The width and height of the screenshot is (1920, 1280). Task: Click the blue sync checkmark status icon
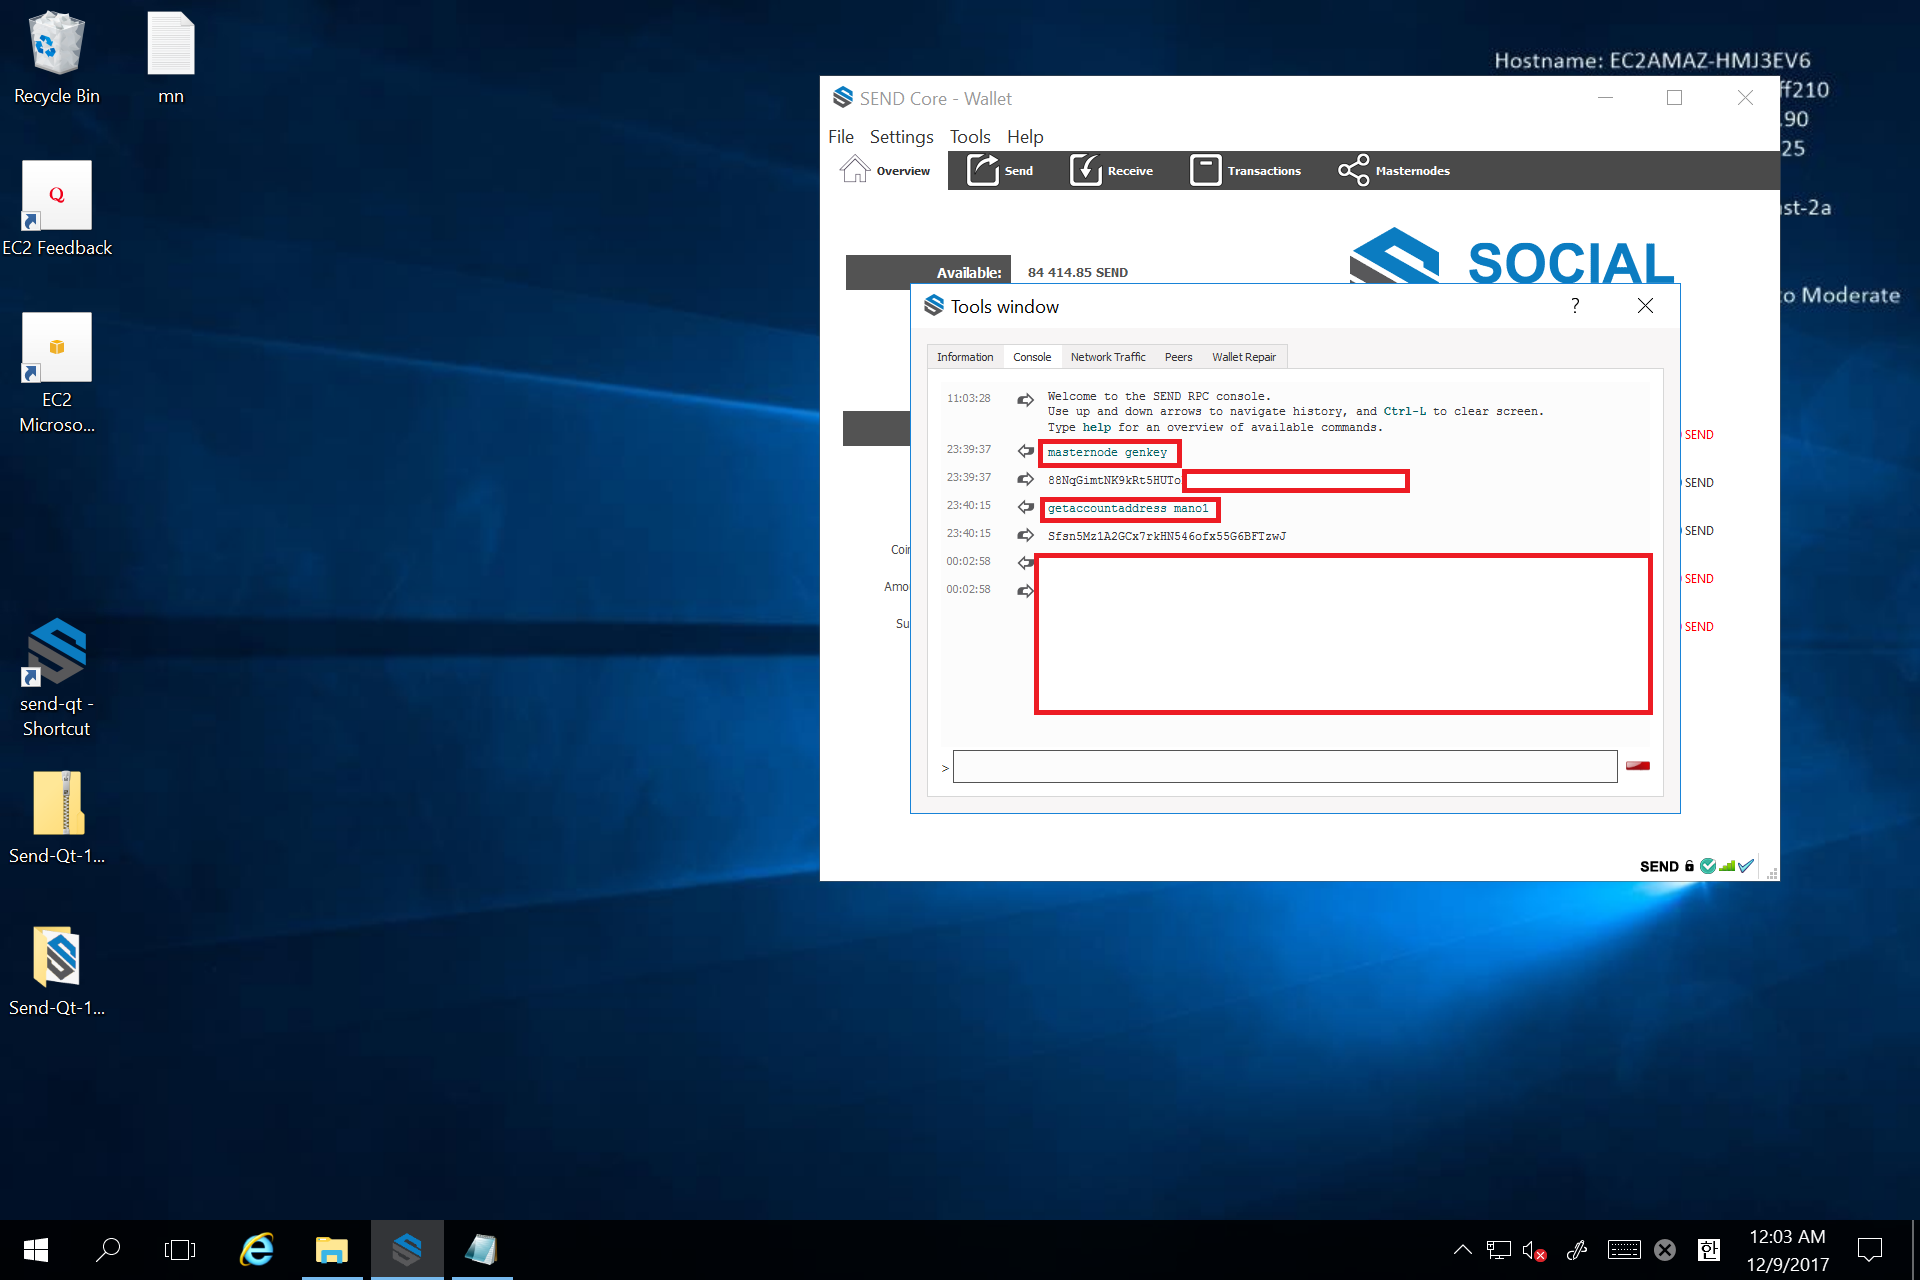1746,866
